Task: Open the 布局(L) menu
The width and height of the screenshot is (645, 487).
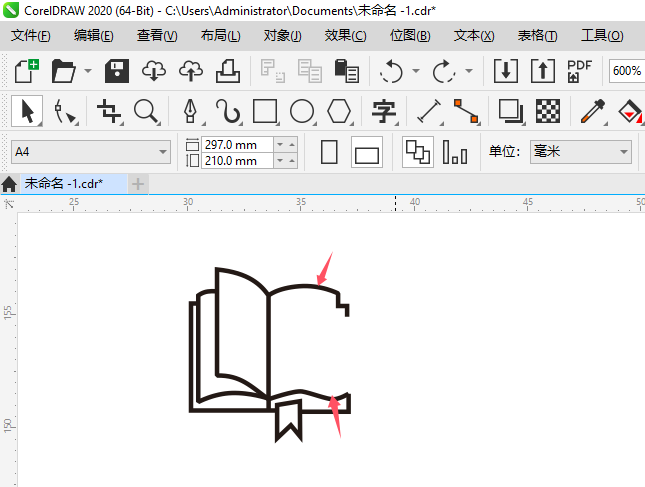Action: click(x=220, y=35)
